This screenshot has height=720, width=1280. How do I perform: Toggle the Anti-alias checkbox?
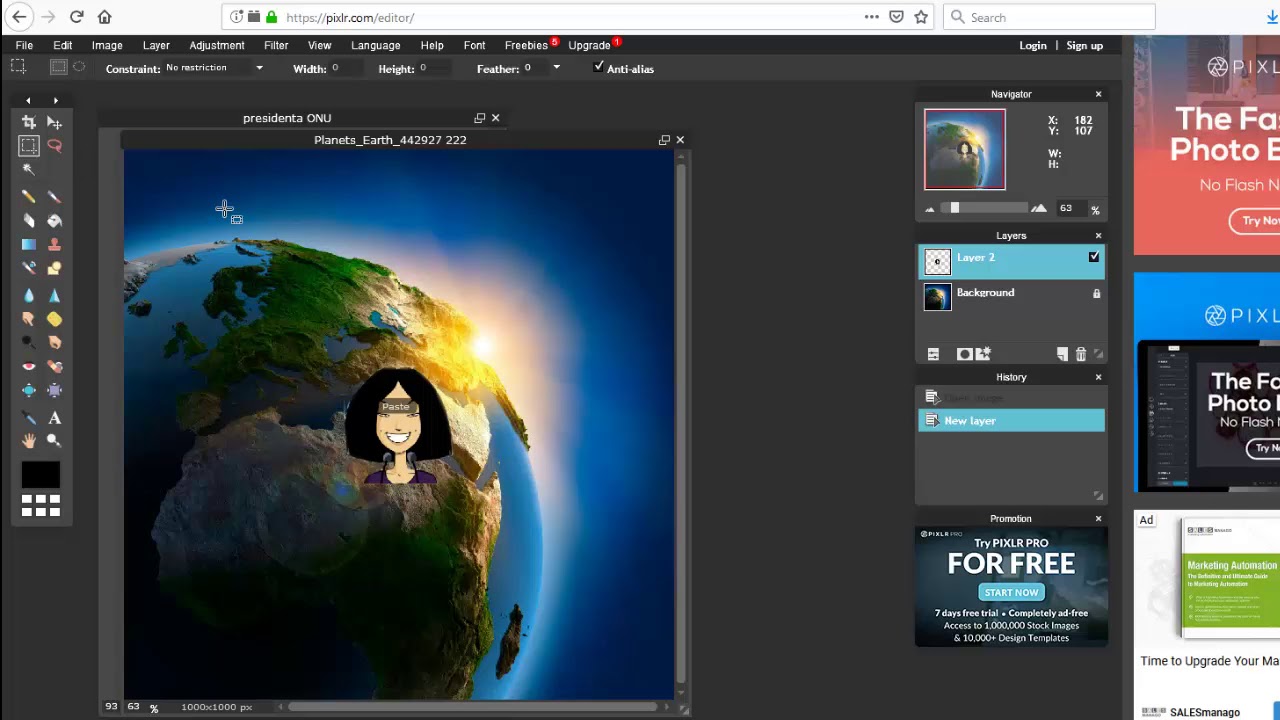(x=598, y=68)
